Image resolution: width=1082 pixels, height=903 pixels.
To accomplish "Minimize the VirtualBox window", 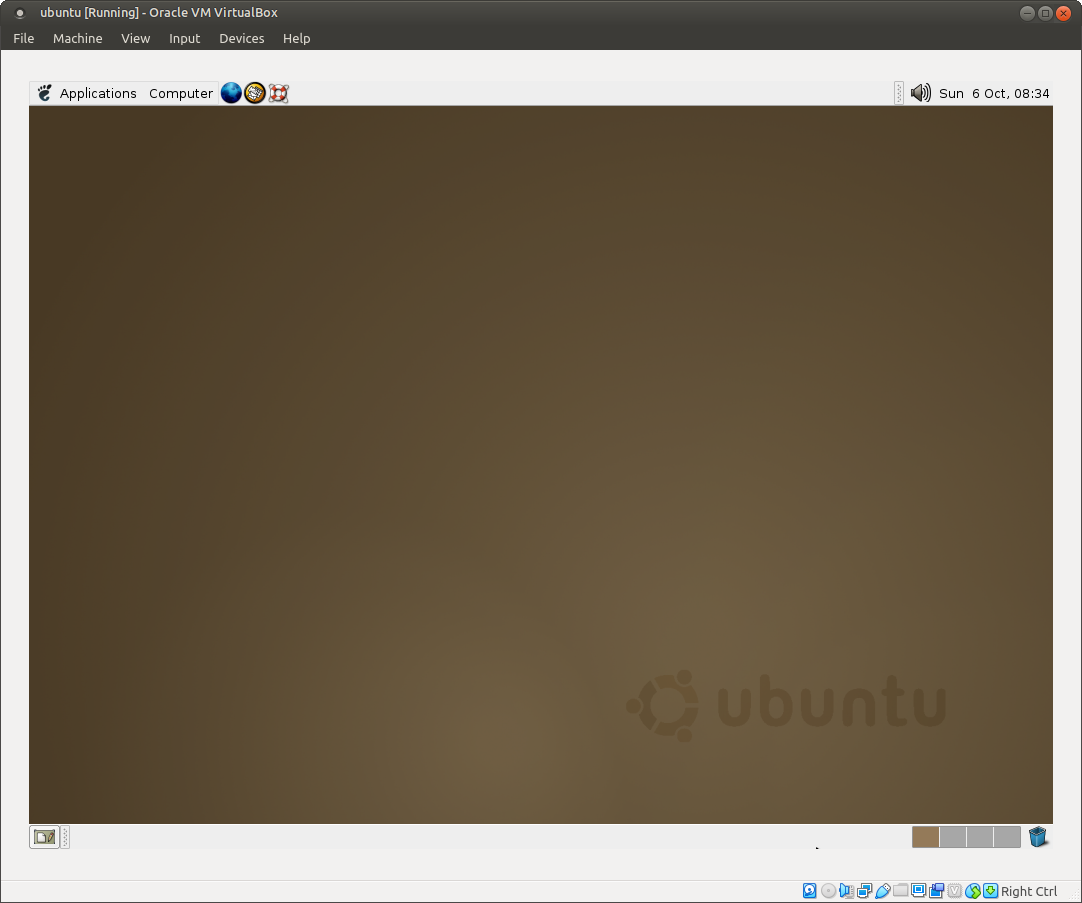I will point(1027,13).
